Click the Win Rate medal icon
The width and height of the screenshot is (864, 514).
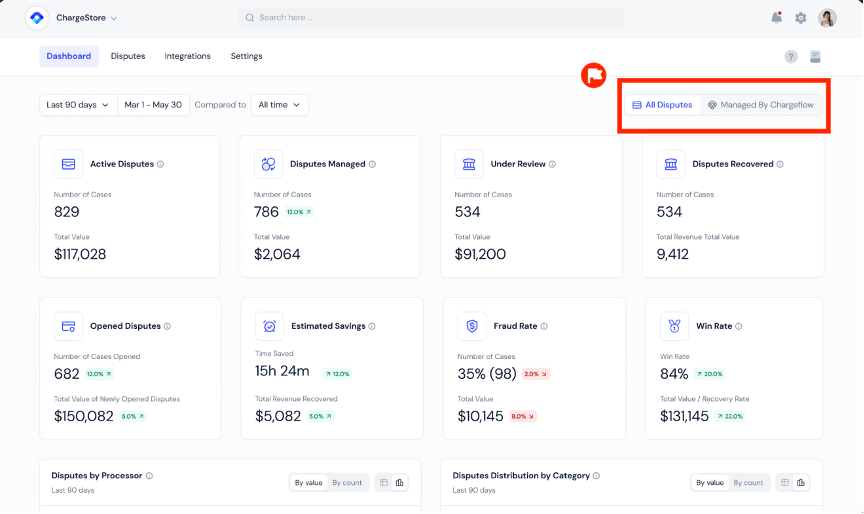tap(674, 326)
